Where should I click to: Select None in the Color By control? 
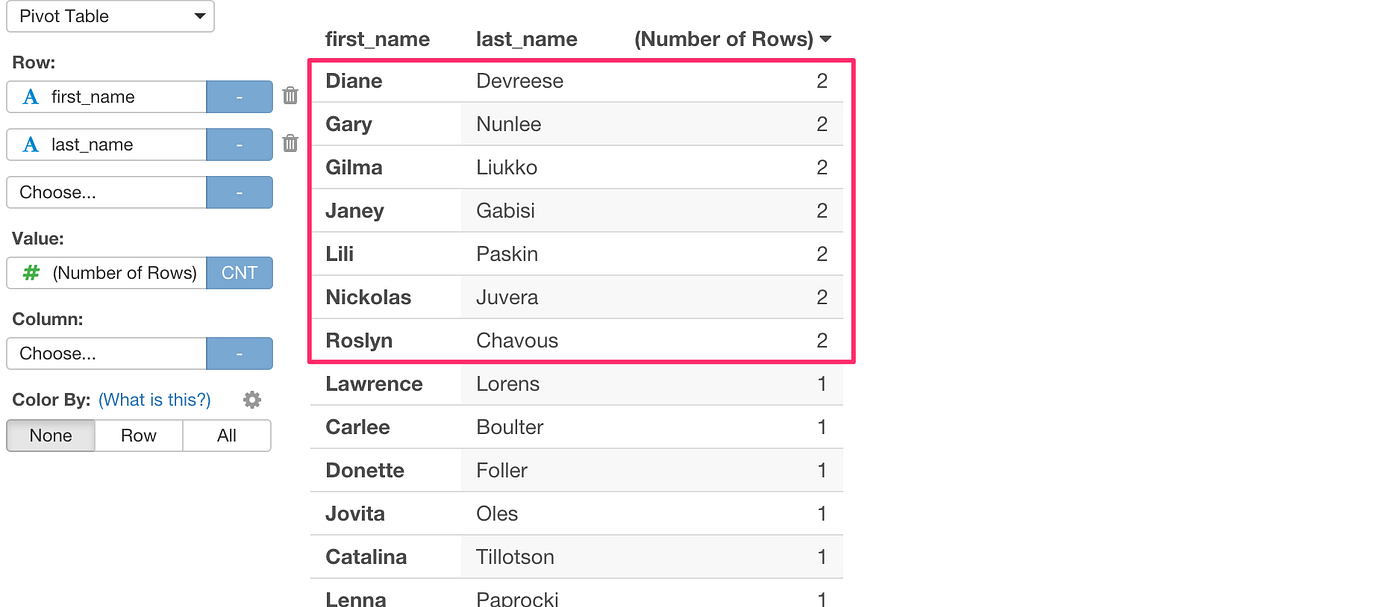point(50,435)
